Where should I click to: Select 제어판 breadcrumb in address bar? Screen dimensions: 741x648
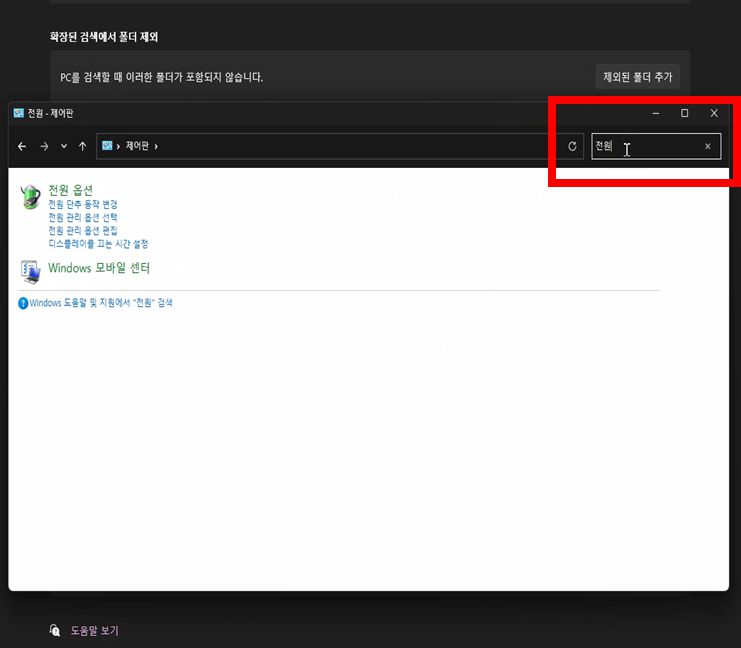coord(137,146)
